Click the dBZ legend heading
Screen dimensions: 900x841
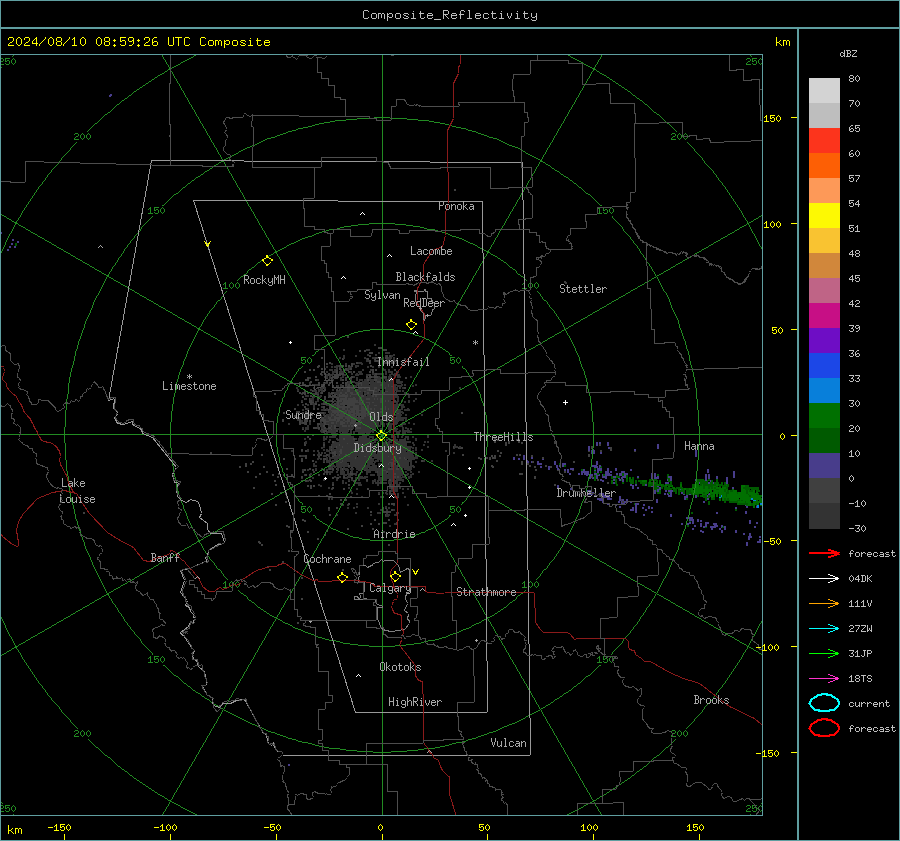pyautogui.click(x=848, y=53)
